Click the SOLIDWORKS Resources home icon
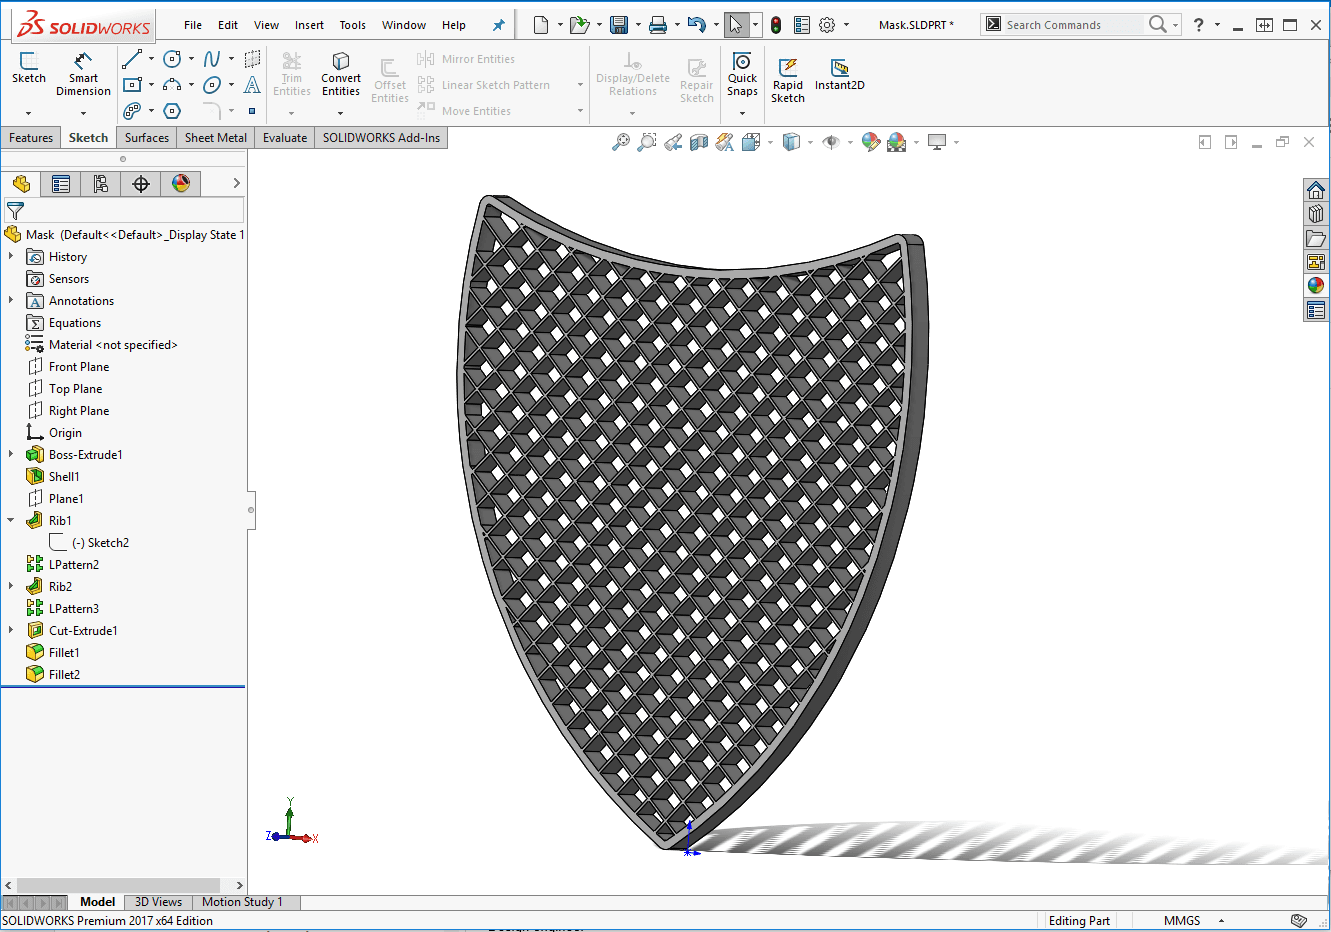Viewport: 1331px width, 932px height. [x=1316, y=190]
